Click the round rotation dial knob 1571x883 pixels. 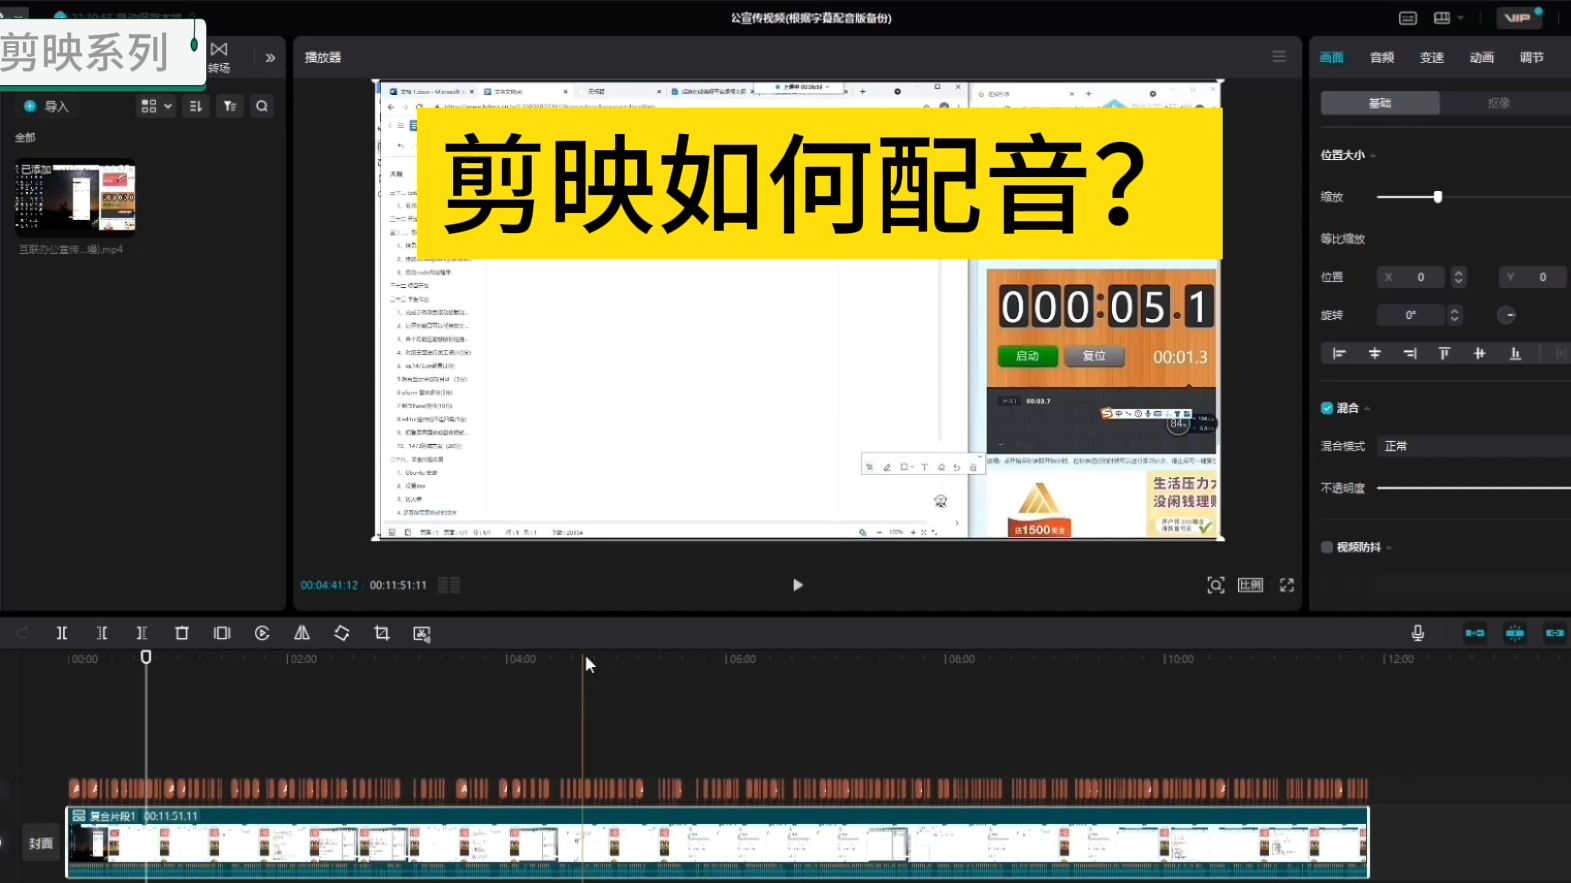pos(1507,315)
